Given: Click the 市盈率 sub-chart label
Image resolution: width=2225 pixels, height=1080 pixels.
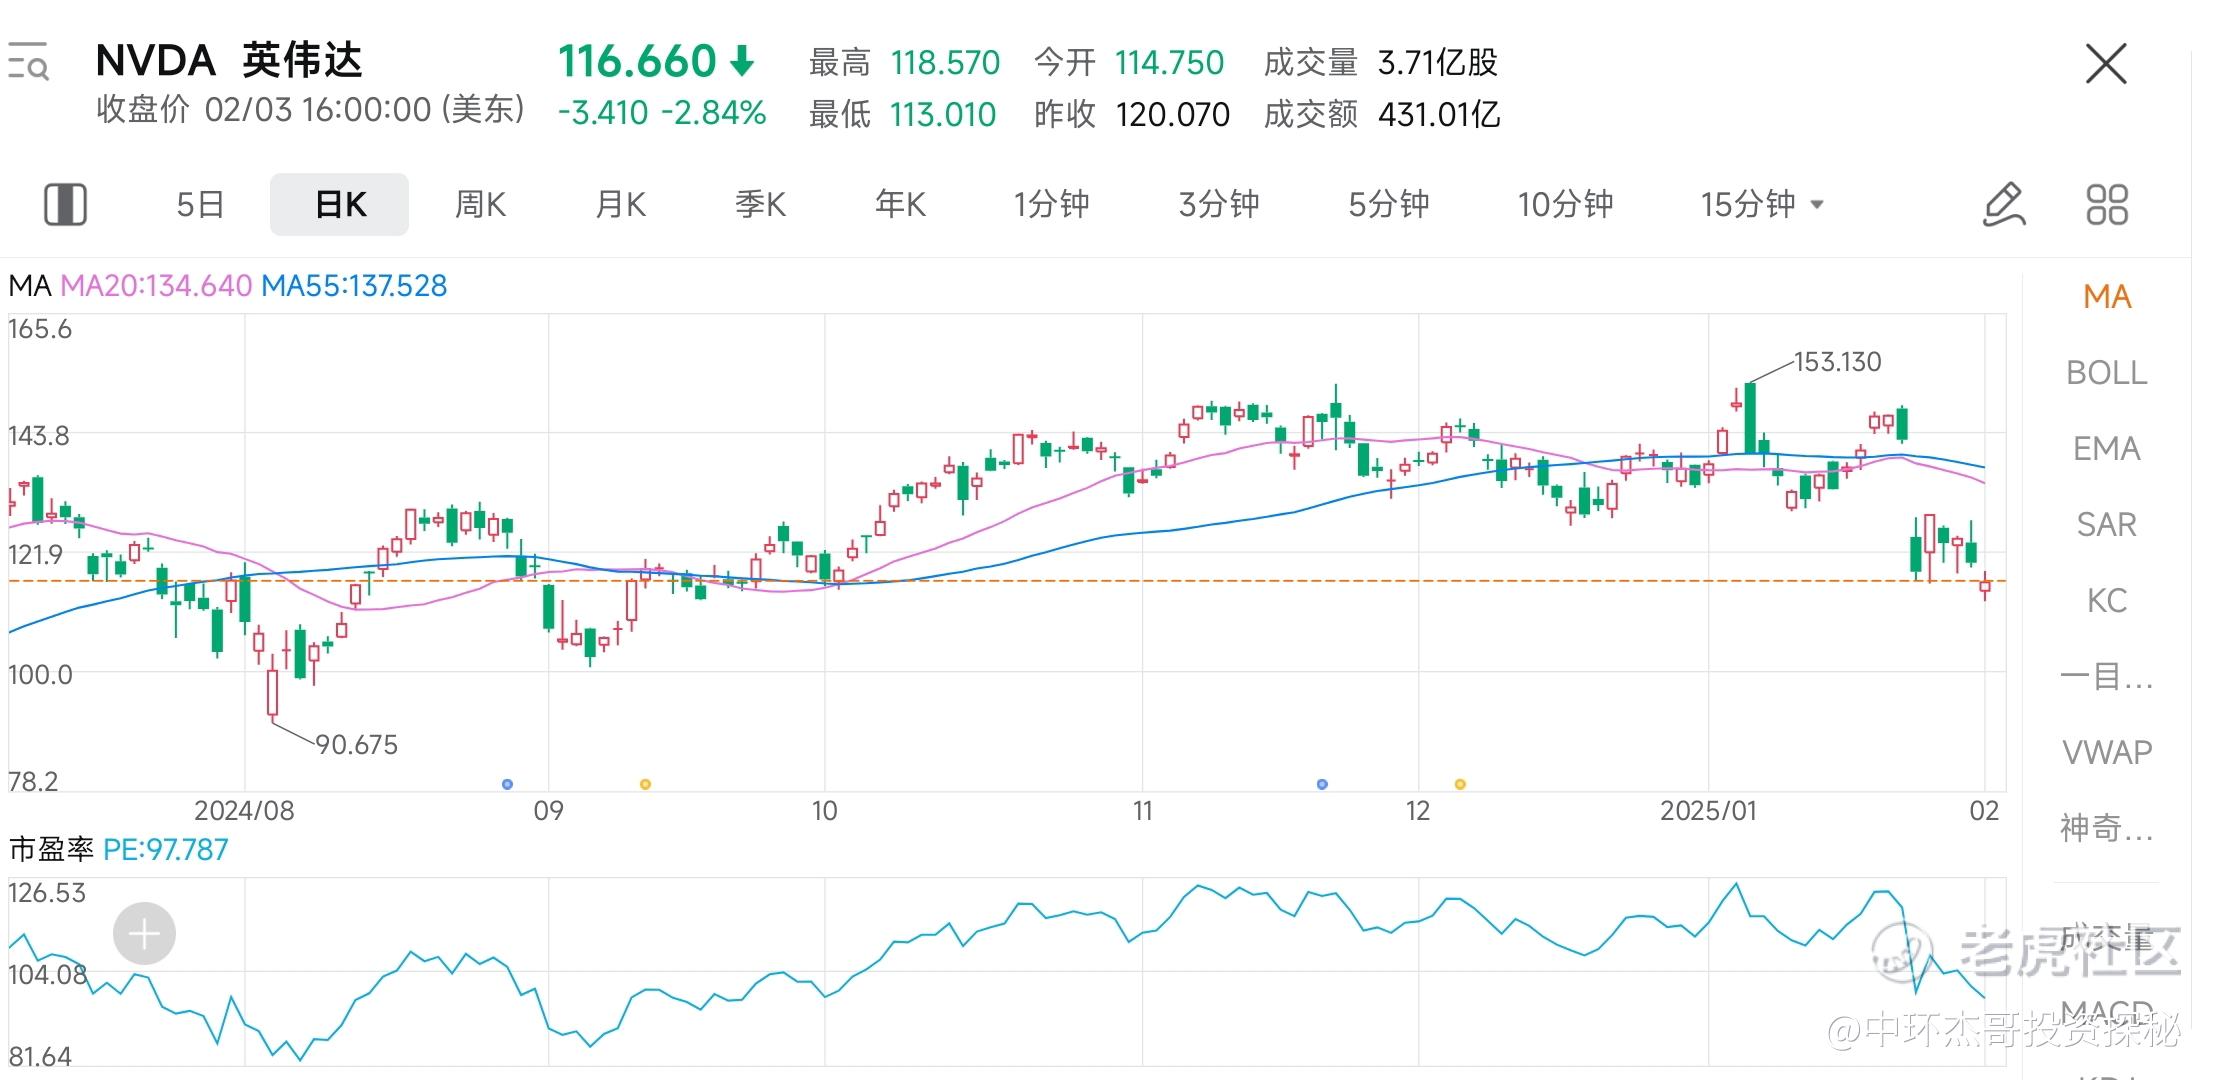Looking at the screenshot, I should coord(51,850).
